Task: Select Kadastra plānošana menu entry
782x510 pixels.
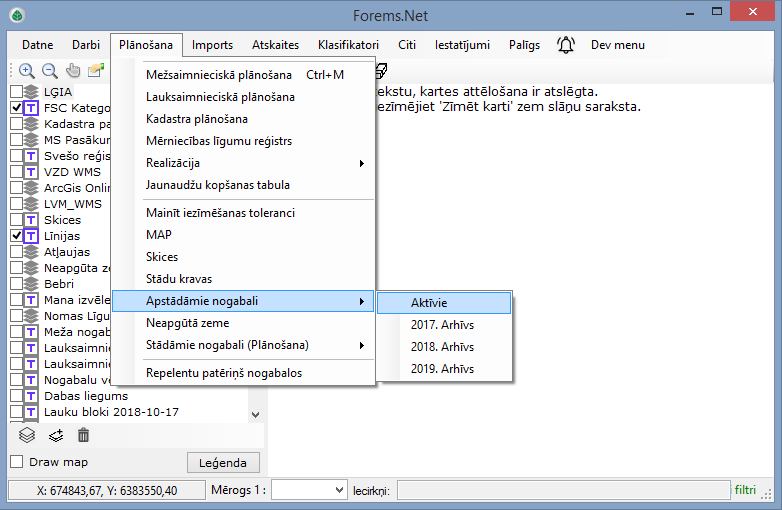Action: (x=243, y=119)
